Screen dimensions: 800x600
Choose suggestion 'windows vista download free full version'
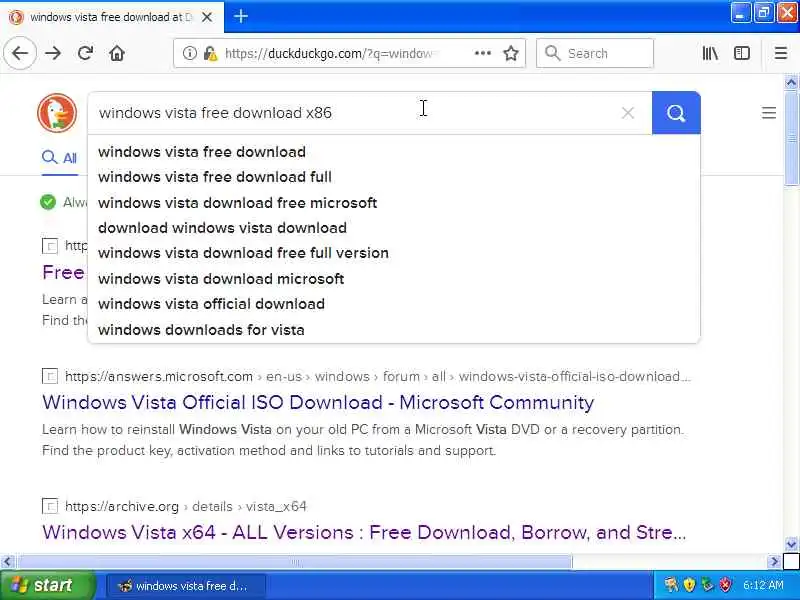coord(243,253)
